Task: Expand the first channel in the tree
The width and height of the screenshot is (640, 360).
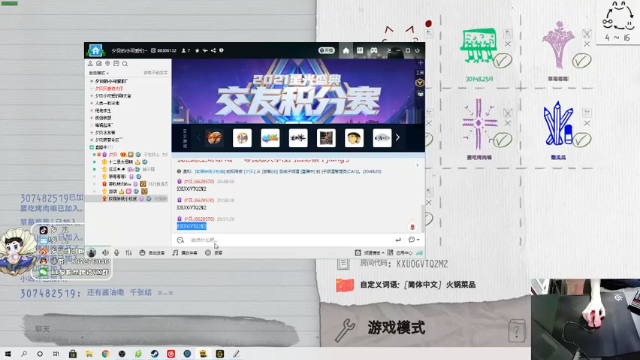Action: pyautogui.click(x=91, y=81)
